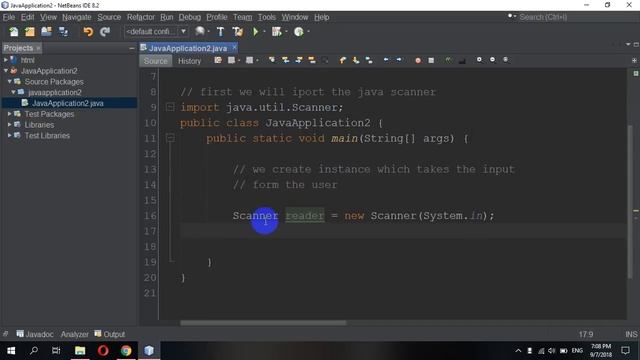Click the Profile Project icon

[x=299, y=31]
